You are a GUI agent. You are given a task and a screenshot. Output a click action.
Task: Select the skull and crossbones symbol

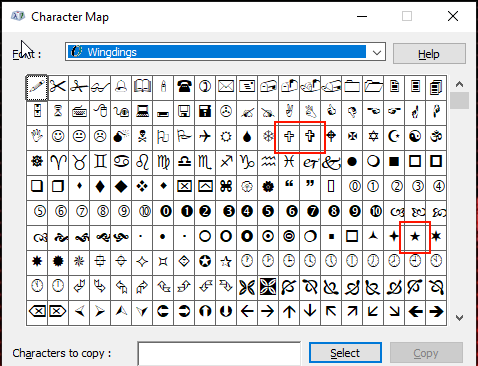pos(142,136)
